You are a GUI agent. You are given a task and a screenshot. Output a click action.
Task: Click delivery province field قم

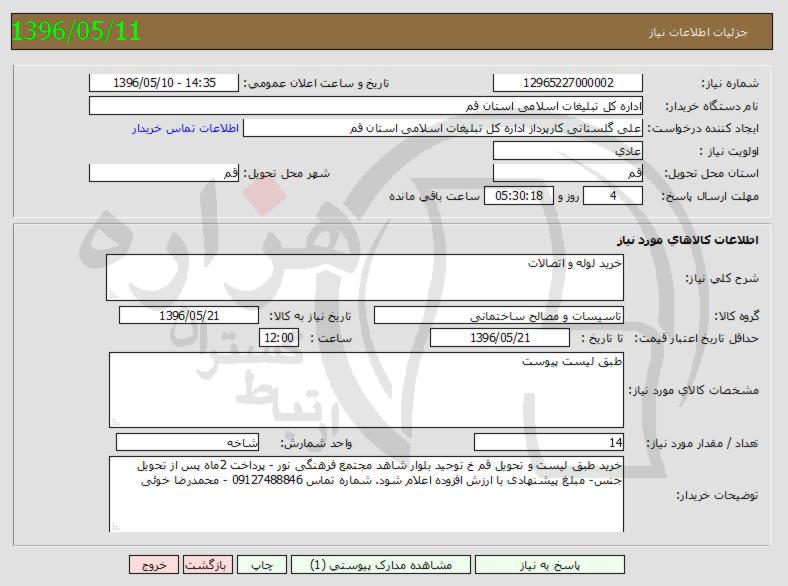pyautogui.click(x=568, y=173)
